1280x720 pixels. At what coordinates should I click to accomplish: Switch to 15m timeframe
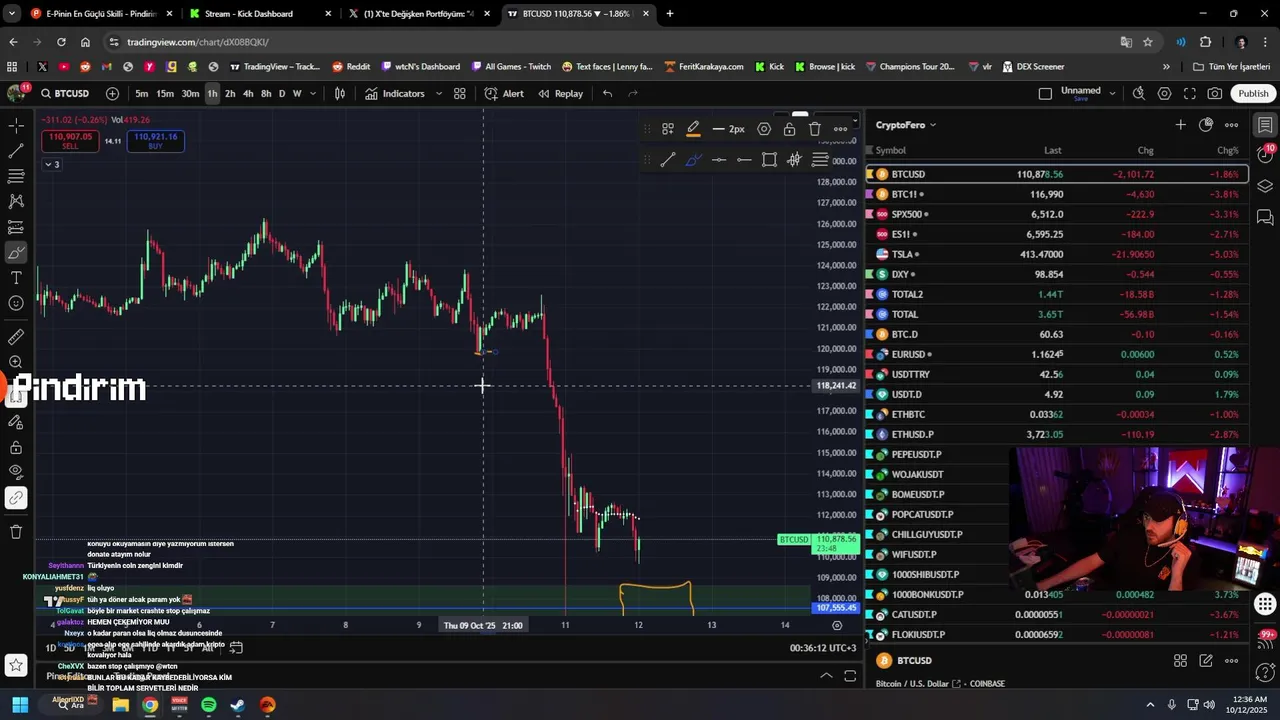click(x=165, y=93)
